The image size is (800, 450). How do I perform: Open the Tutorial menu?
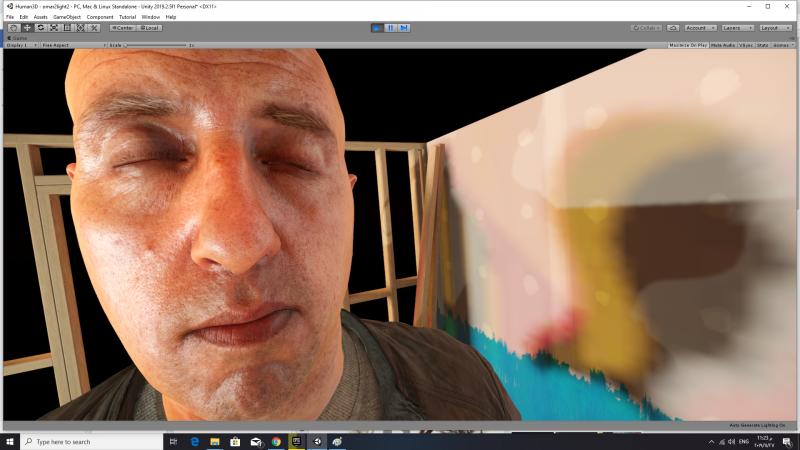click(127, 17)
